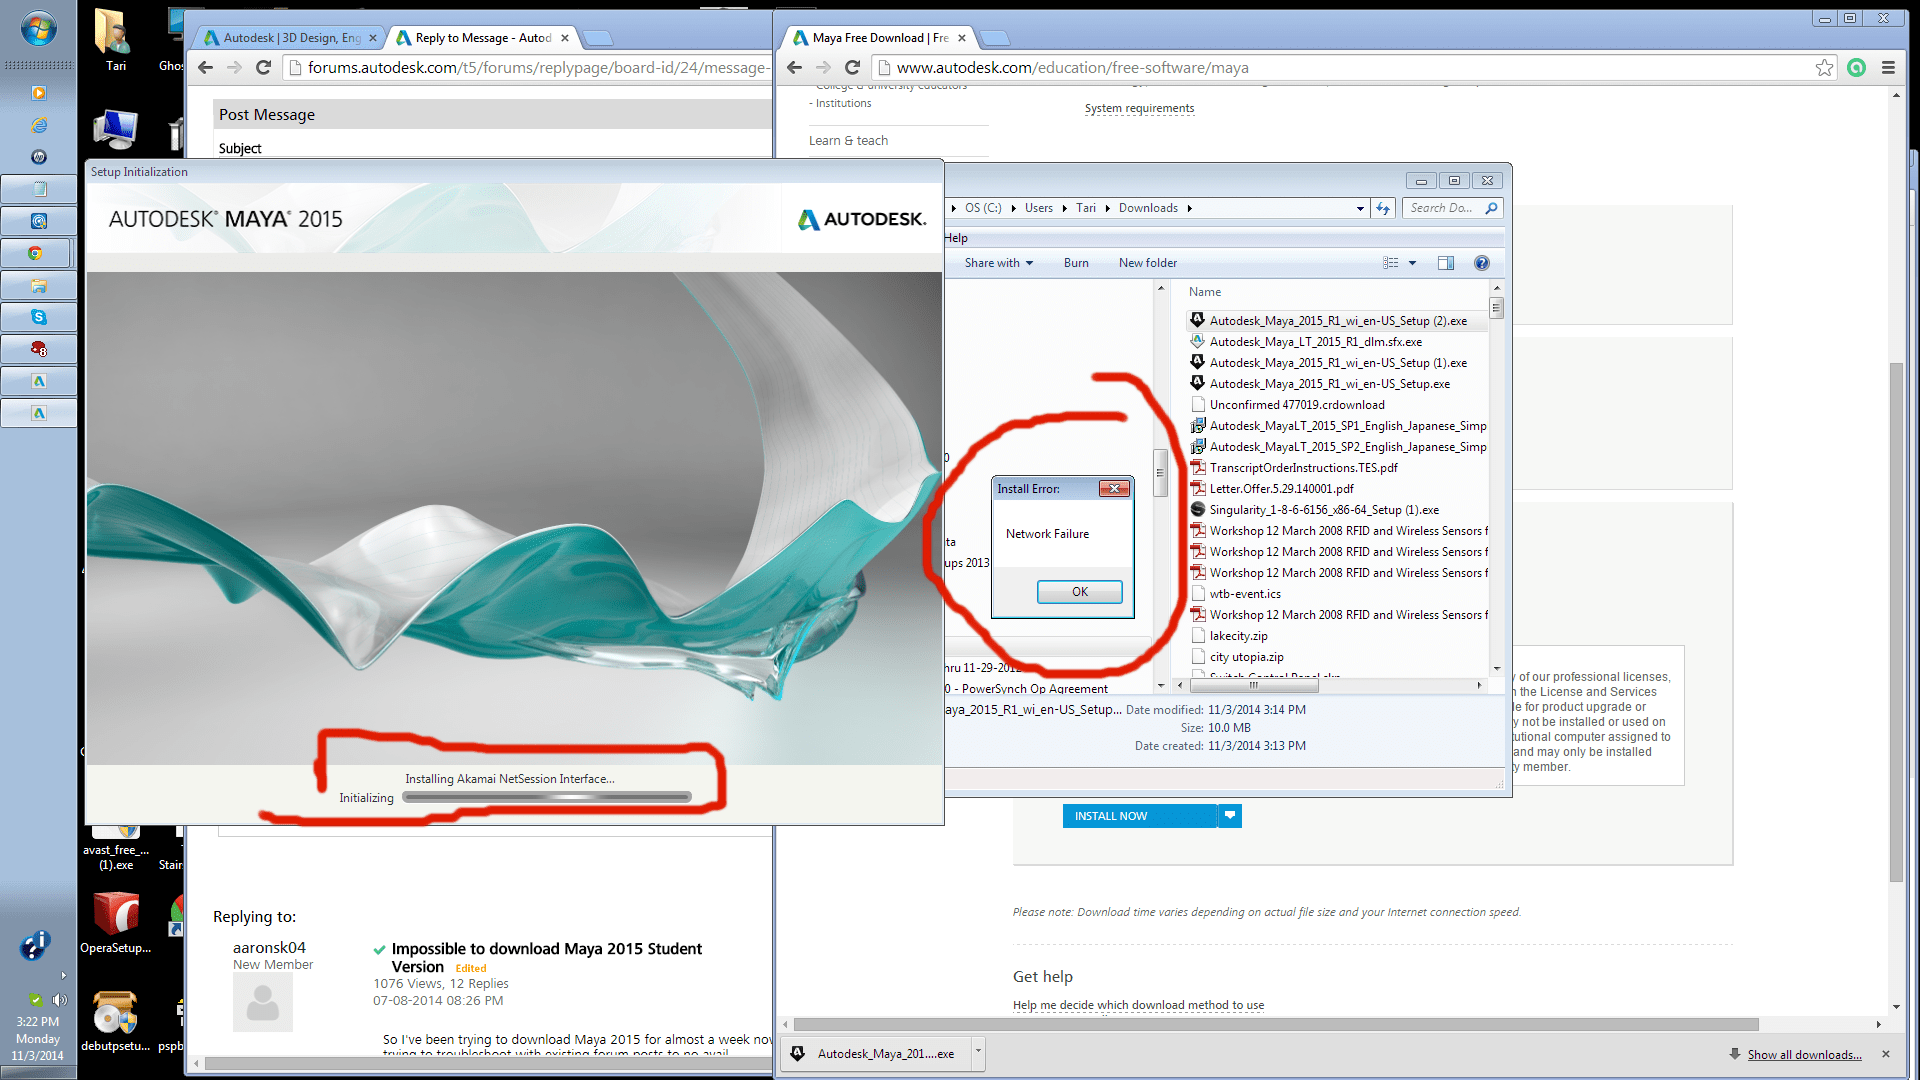Viewport: 1920px width, 1080px height.
Task: Click the forums page address bar
Action: coord(530,67)
